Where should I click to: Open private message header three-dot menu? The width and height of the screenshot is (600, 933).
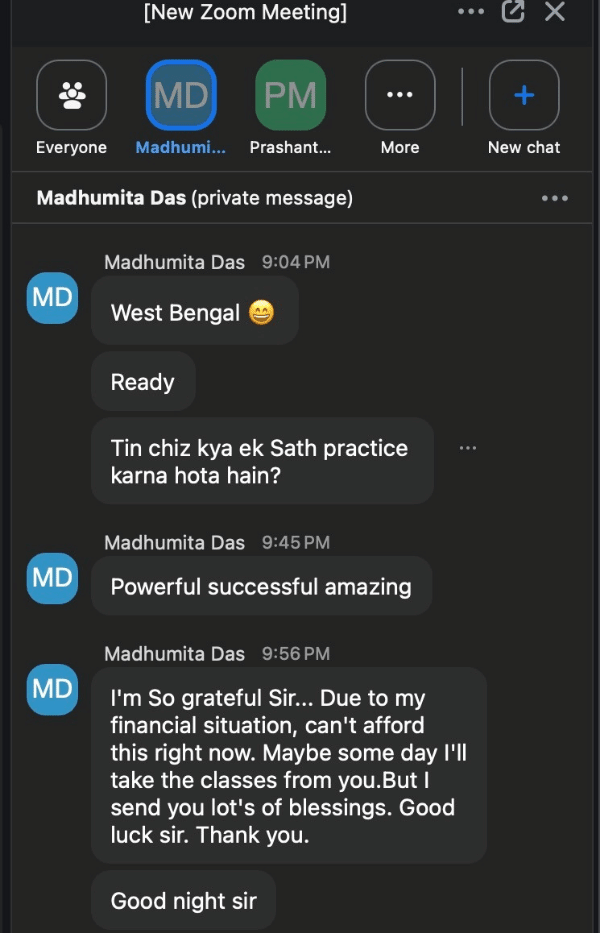tap(554, 198)
